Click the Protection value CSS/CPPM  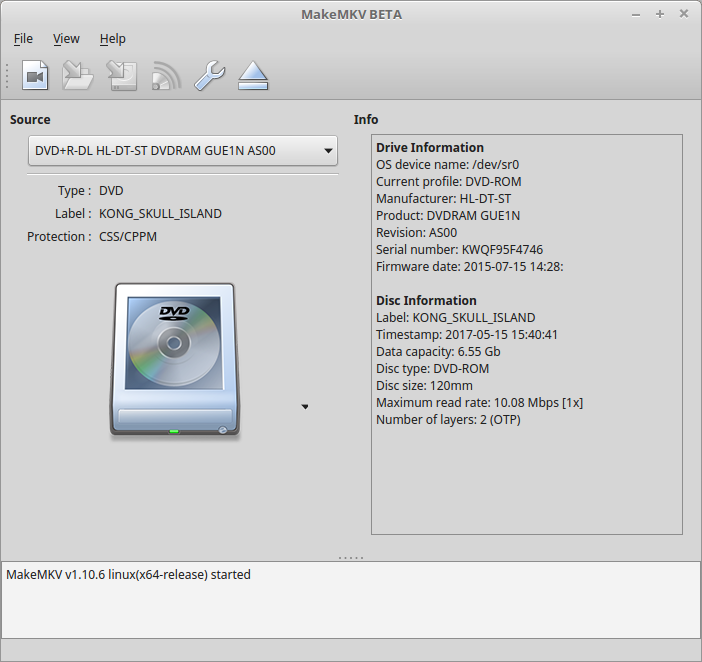(128, 237)
